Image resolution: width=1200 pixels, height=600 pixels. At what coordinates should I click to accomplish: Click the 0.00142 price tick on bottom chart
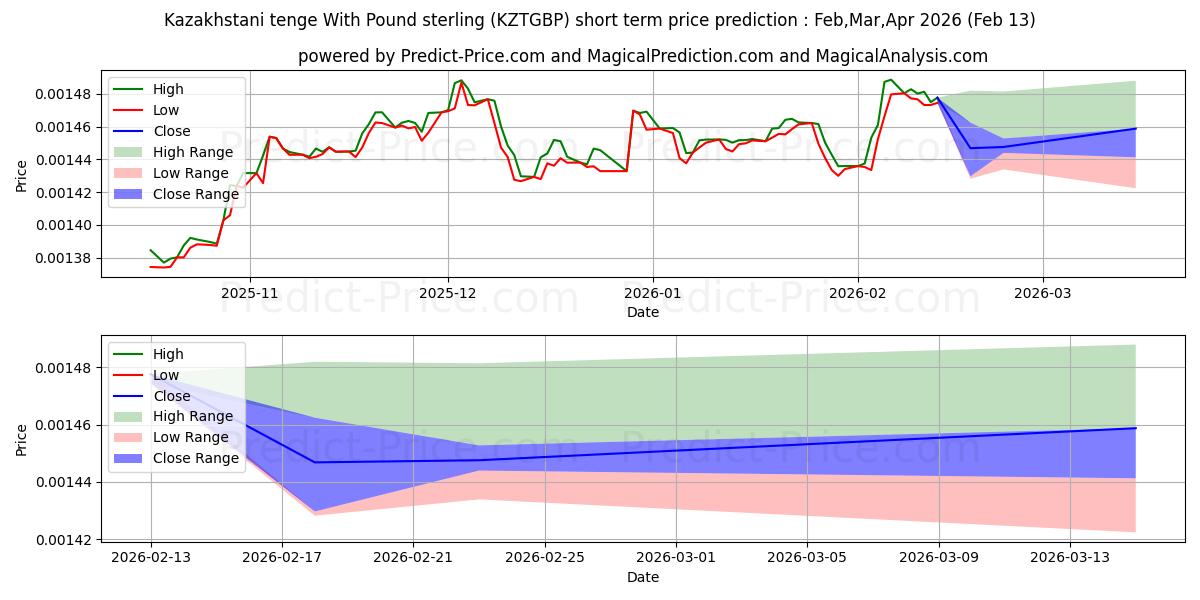[x=65, y=540]
